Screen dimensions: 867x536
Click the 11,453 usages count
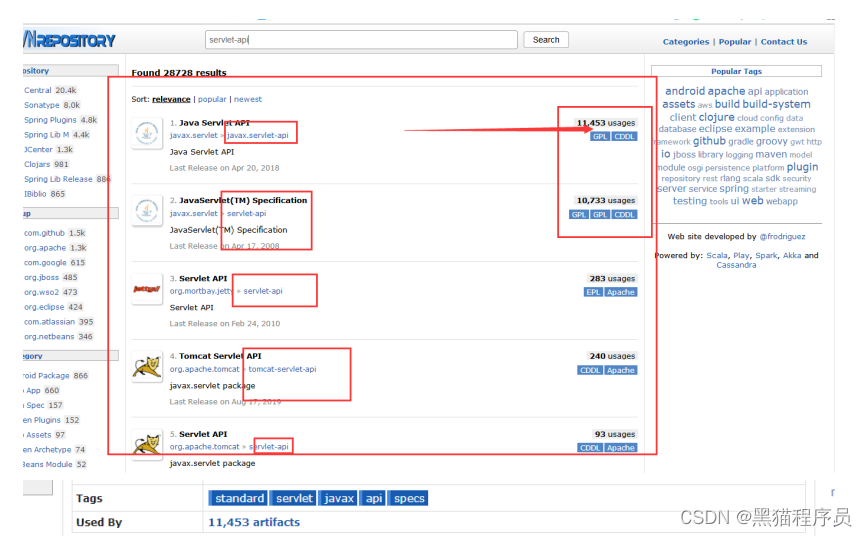click(x=606, y=123)
